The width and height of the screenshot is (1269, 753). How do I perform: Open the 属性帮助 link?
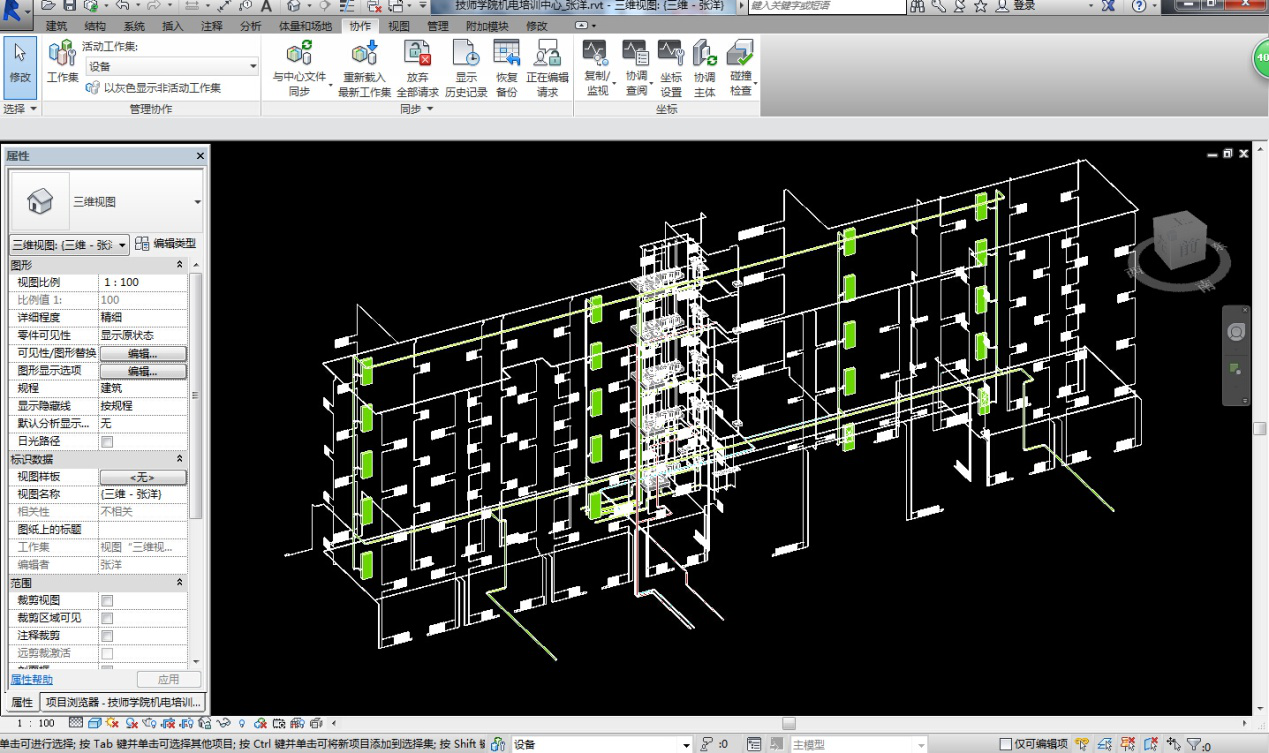(31, 680)
